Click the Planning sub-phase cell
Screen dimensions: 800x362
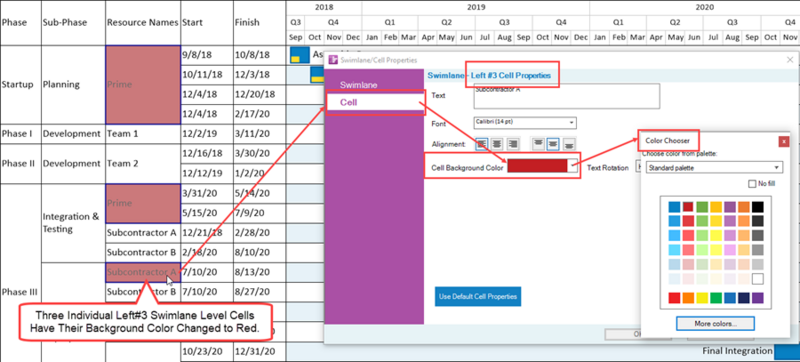pos(73,85)
